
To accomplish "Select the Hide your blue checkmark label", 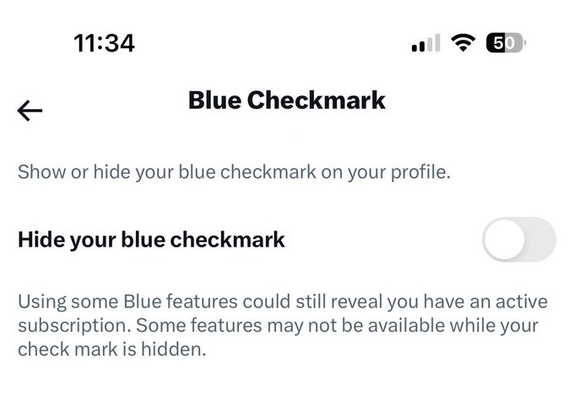I will pyautogui.click(x=151, y=240).
